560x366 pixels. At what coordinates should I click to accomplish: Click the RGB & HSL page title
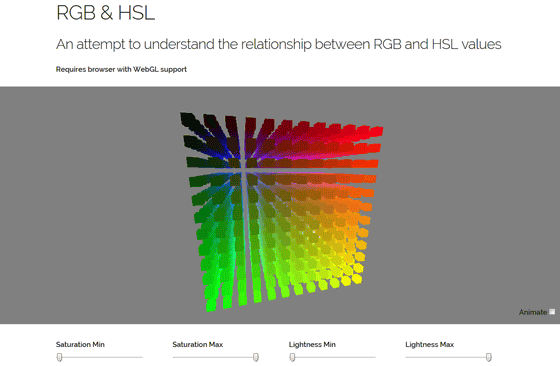point(105,13)
